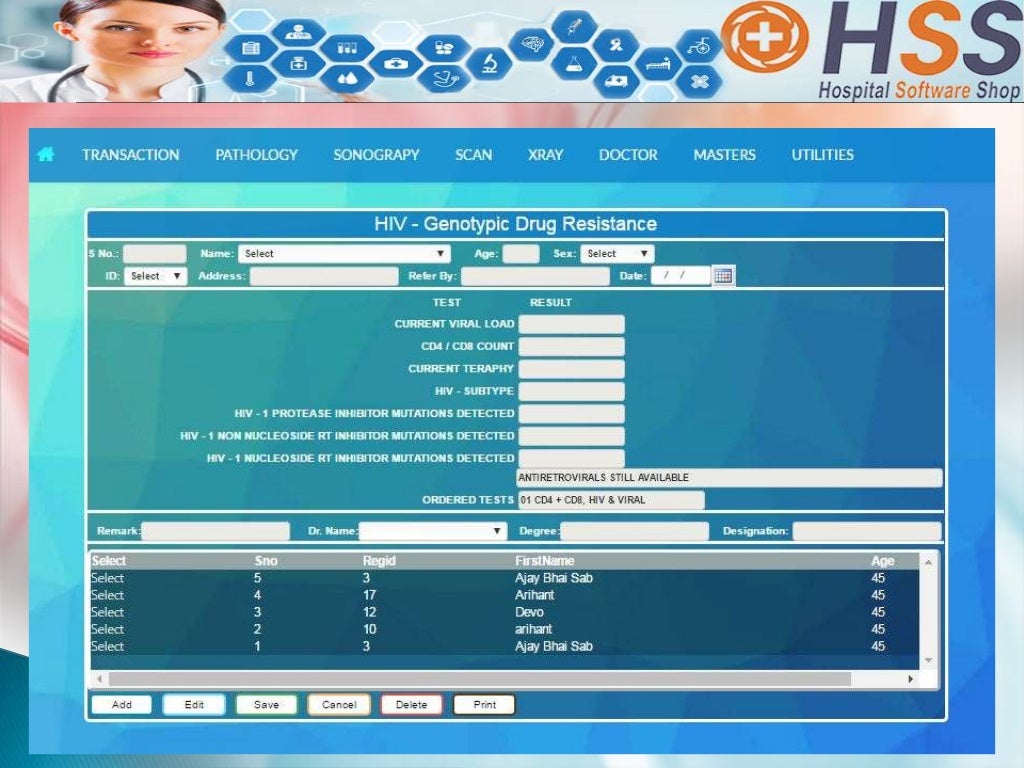Open the DOCTOR menu

(x=628, y=155)
